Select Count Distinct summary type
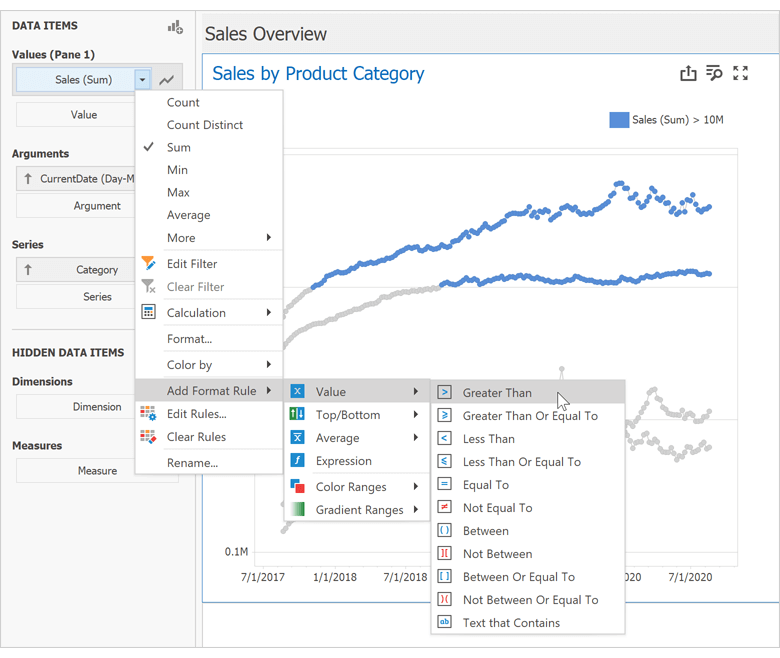Screen dimensions: 780x658 205,125
